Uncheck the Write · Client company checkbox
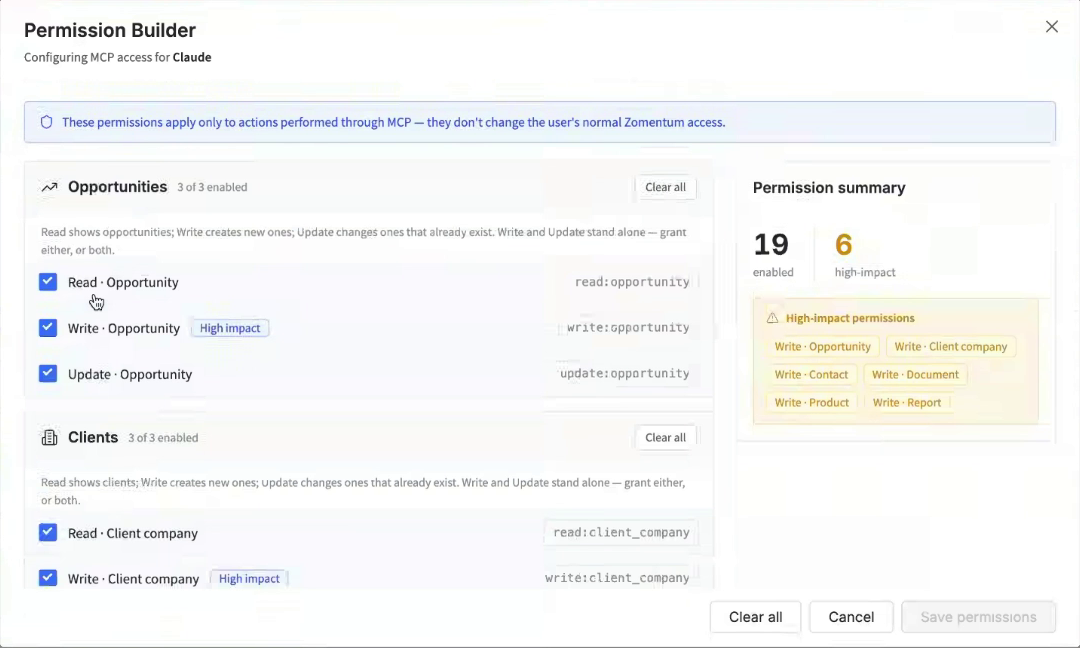 click(x=48, y=578)
